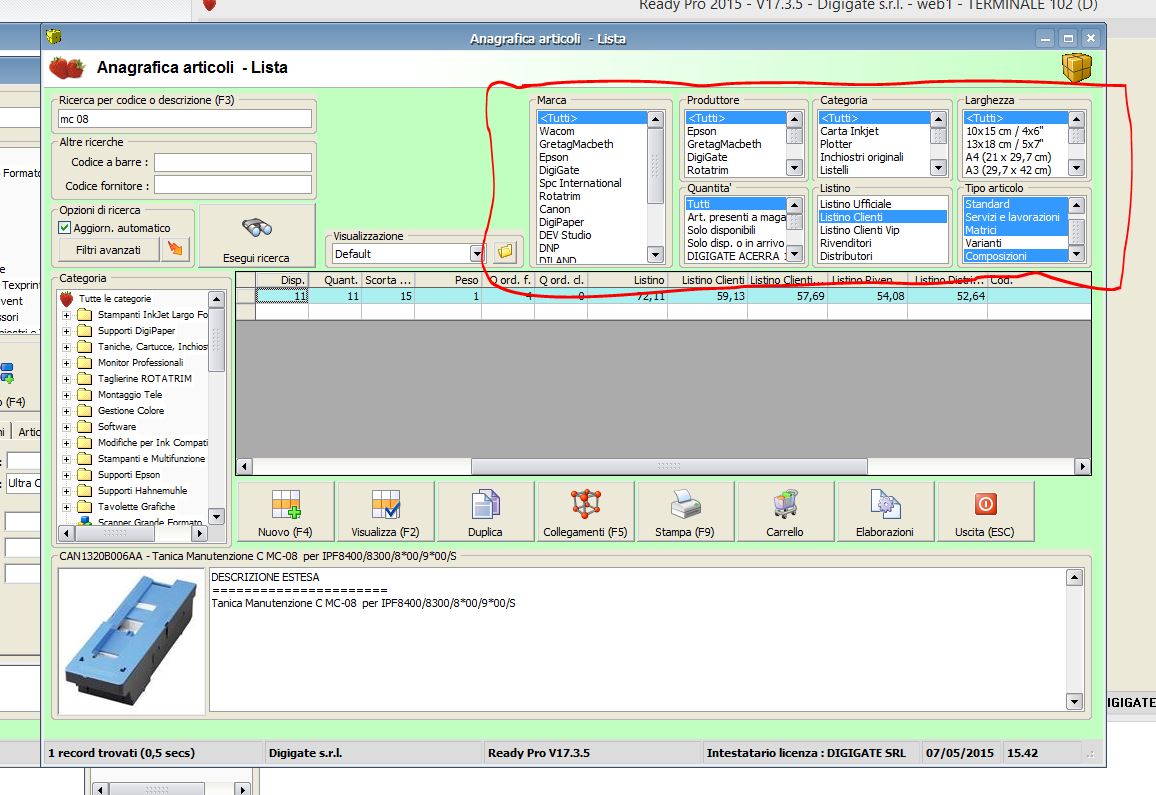Open Collegamenti (F5)
Image resolution: width=1156 pixels, height=795 pixels.
tap(585, 512)
